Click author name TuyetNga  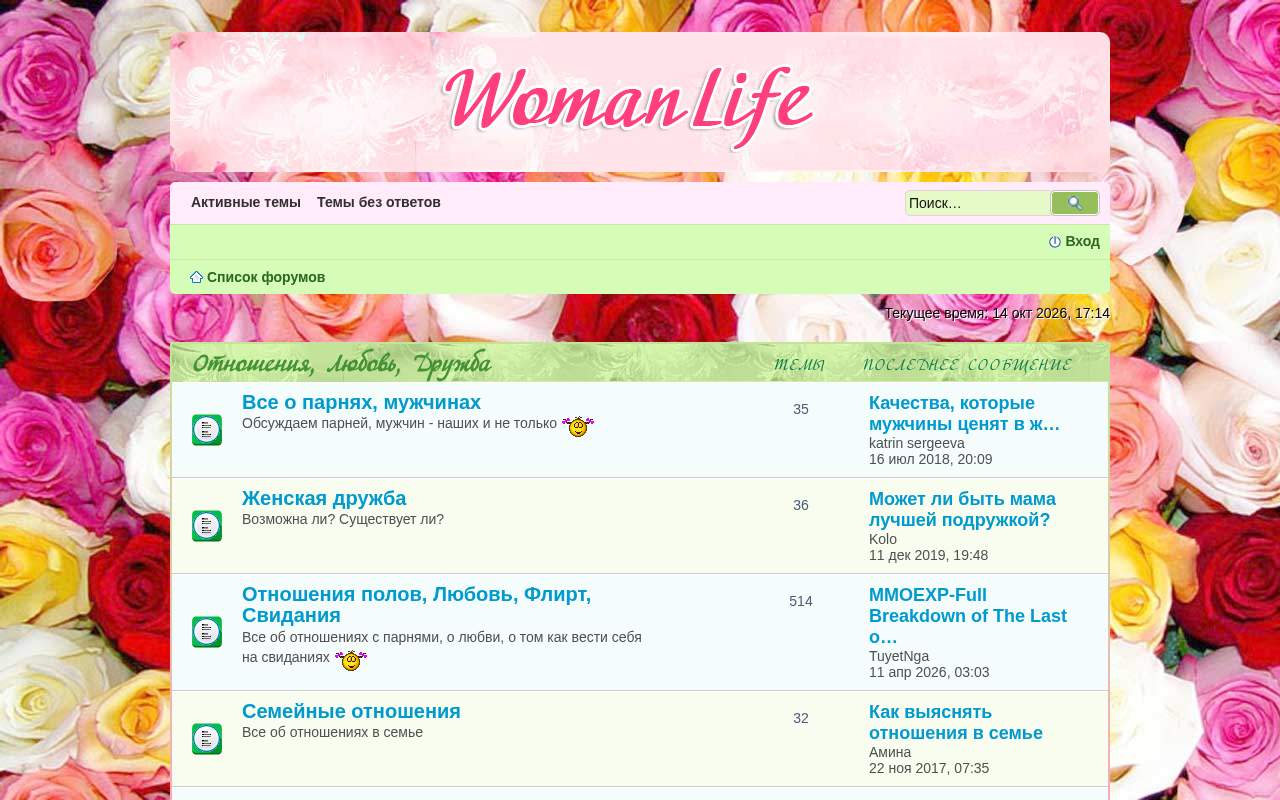[x=899, y=656]
